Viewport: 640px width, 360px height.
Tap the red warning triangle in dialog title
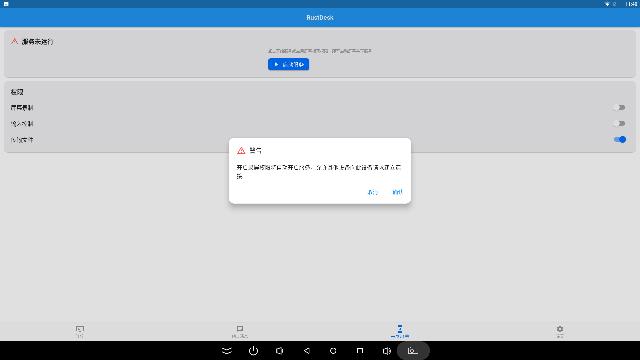click(241, 151)
